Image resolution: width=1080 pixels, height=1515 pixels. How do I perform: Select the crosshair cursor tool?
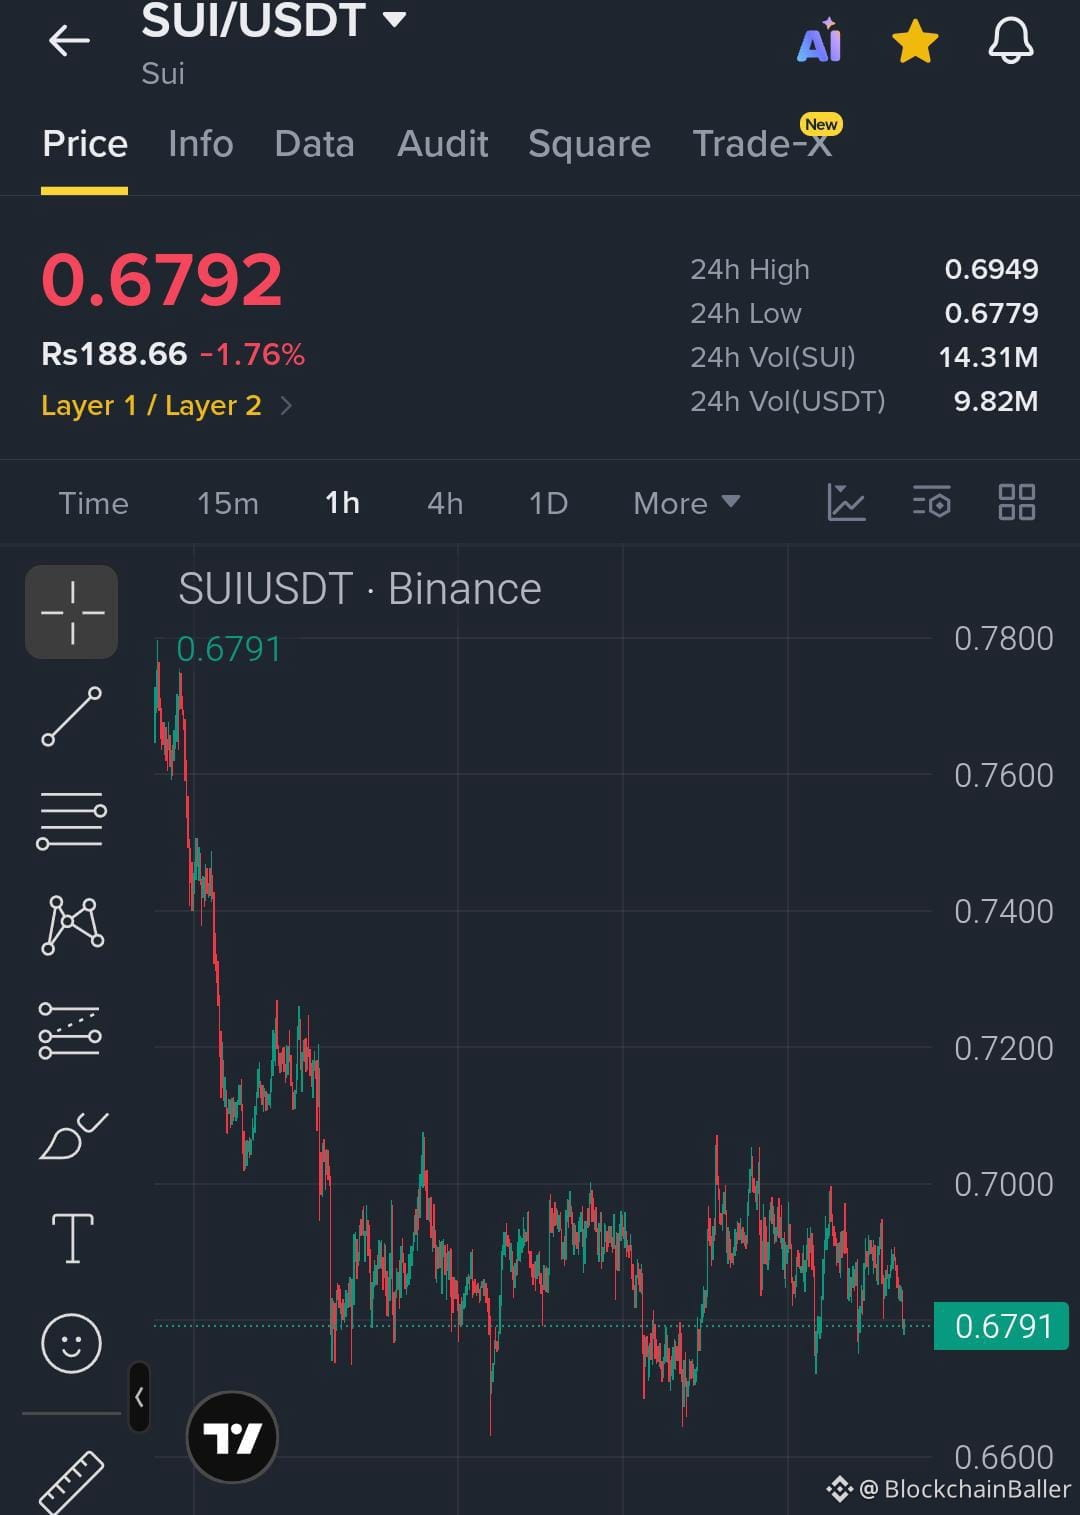(x=72, y=612)
